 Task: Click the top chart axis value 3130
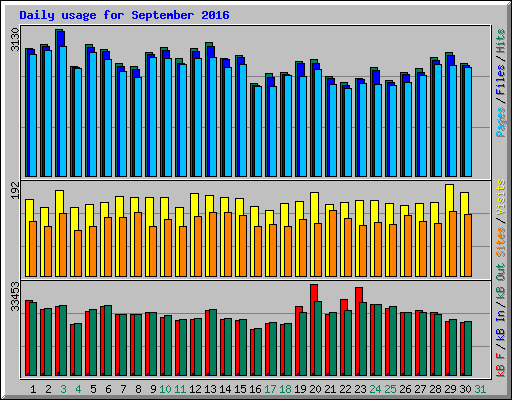click(15, 40)
